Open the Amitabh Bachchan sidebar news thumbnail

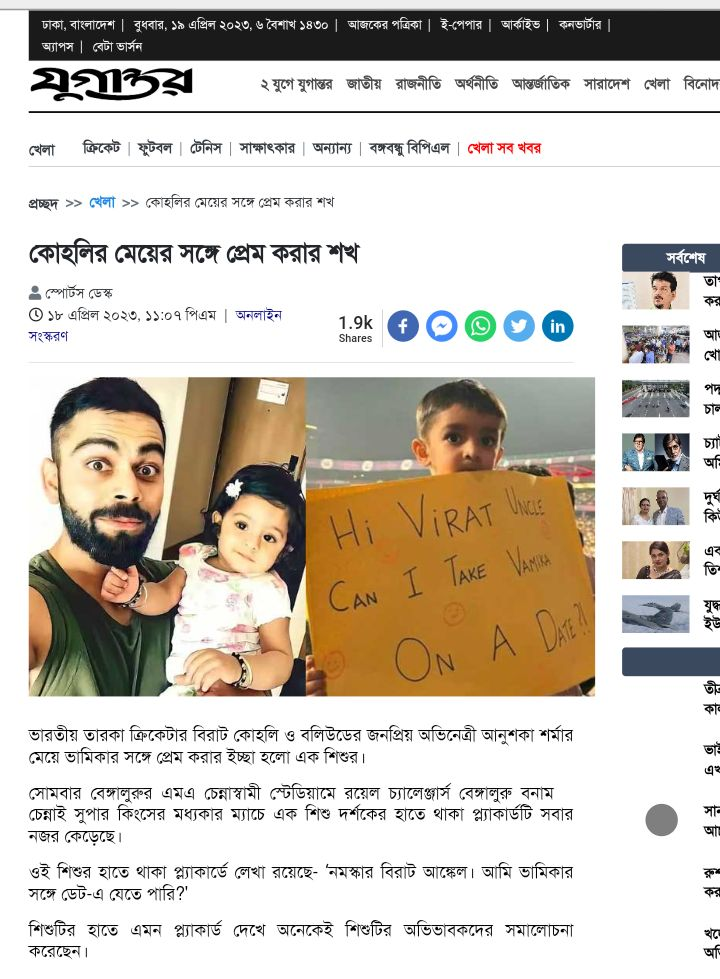656,452
